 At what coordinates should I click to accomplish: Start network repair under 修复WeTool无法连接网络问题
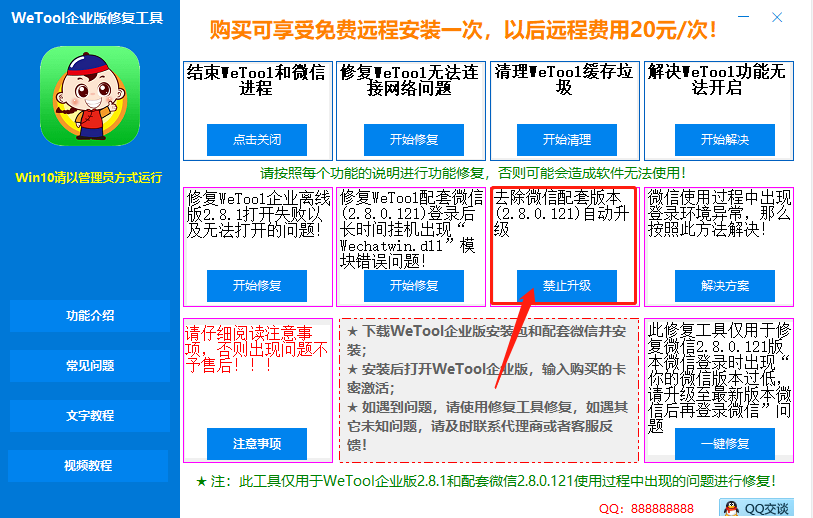click(x=414, y=139)
